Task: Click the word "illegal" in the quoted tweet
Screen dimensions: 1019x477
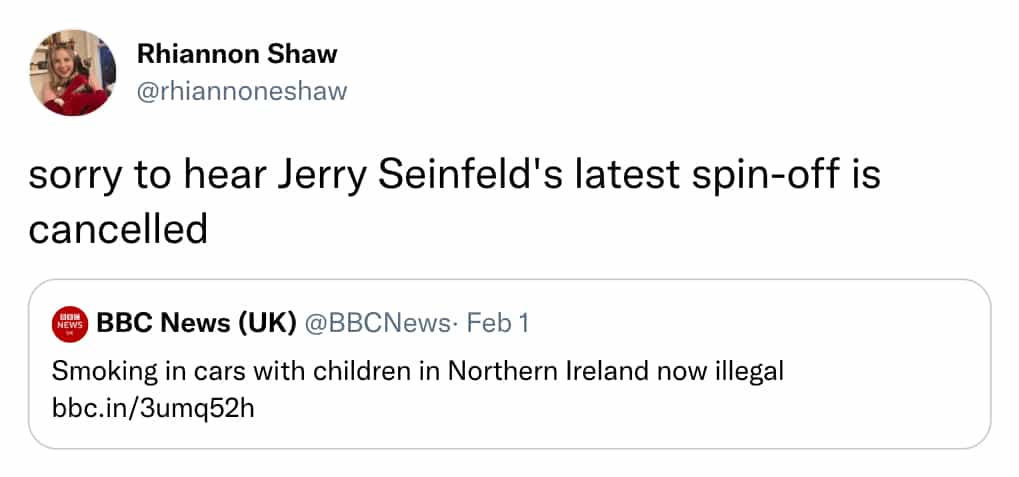Action: [x=748, y=371]
